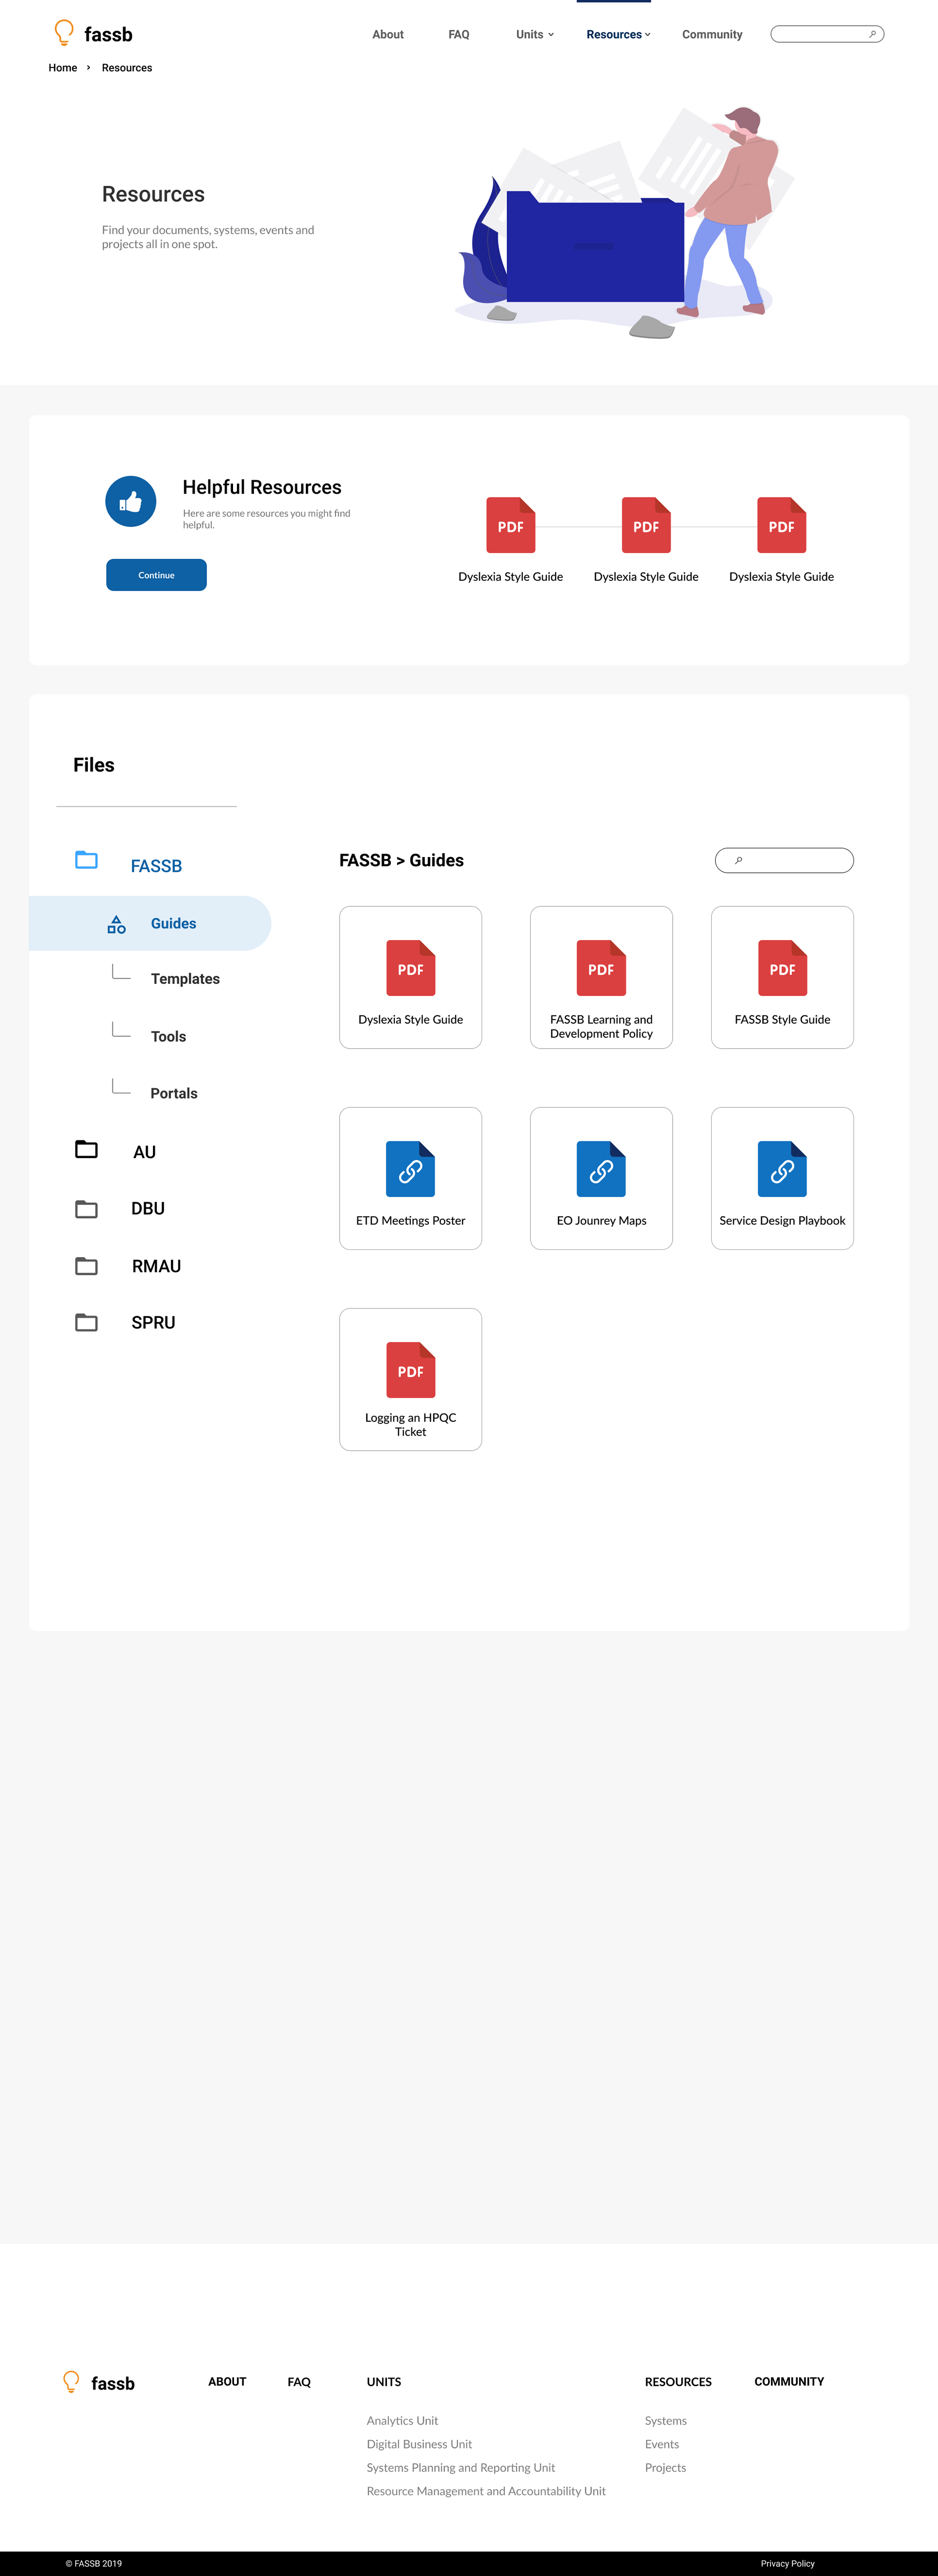
Task: Click FAQ in footer
Action: pyautogui.click(x=299, y=2382)
